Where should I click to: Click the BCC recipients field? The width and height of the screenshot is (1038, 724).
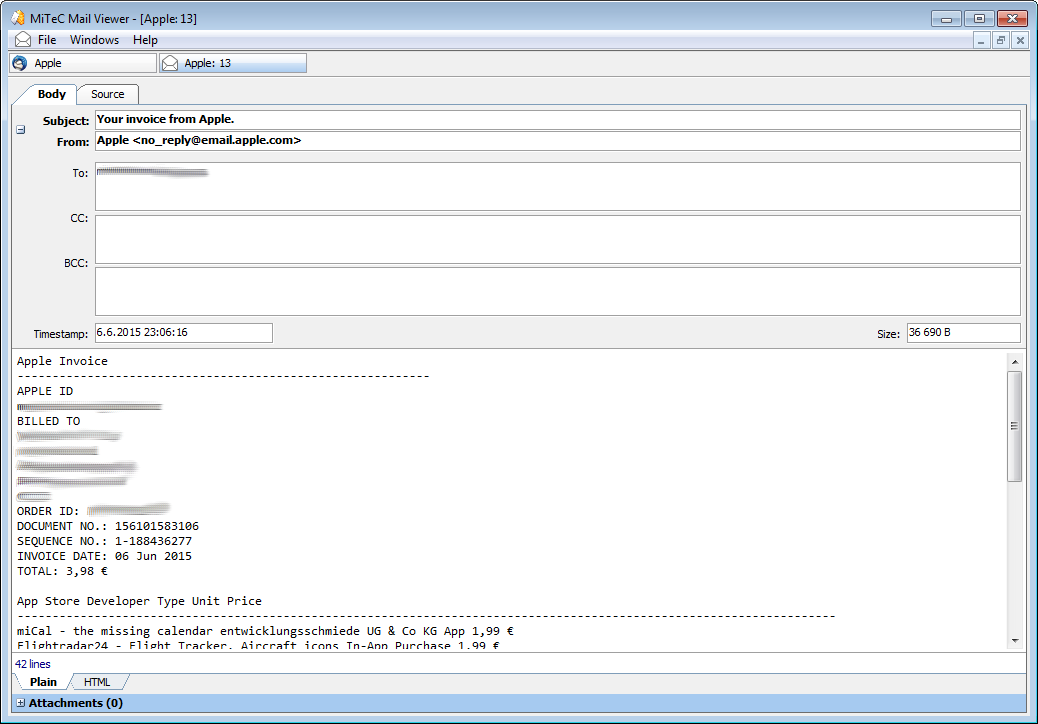(557, 291)
